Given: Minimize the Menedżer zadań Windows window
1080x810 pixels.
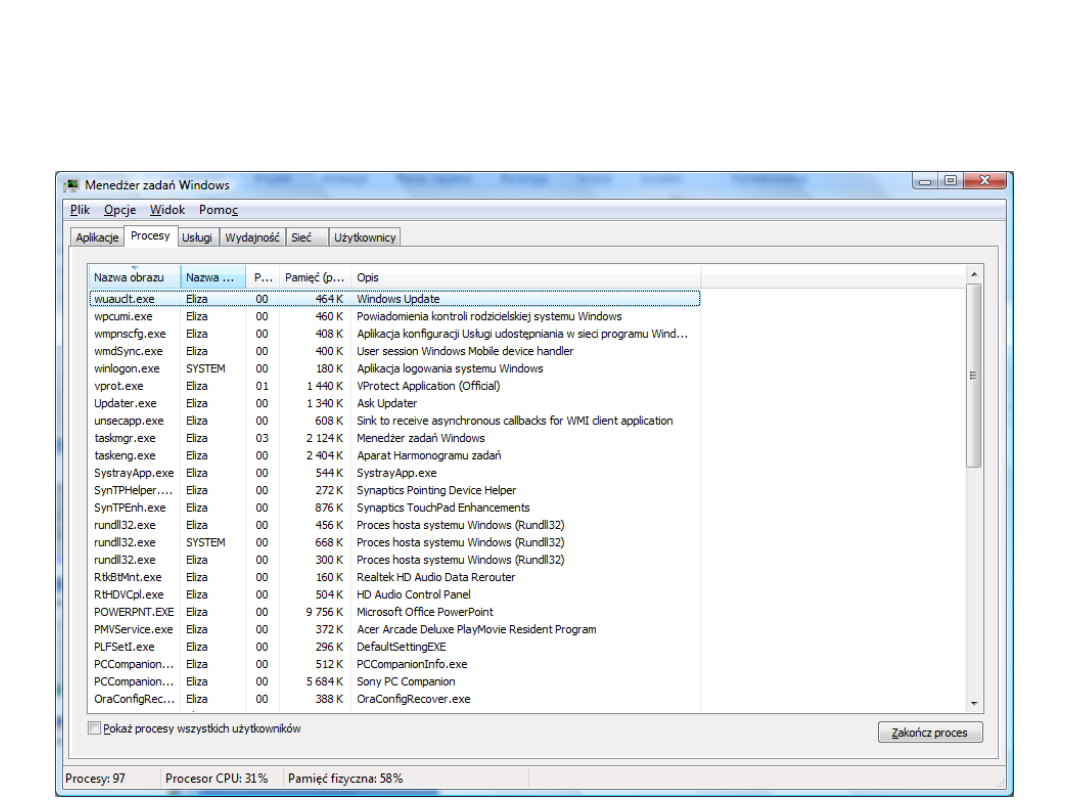Looking at the screenshot, I should (925, 181).
